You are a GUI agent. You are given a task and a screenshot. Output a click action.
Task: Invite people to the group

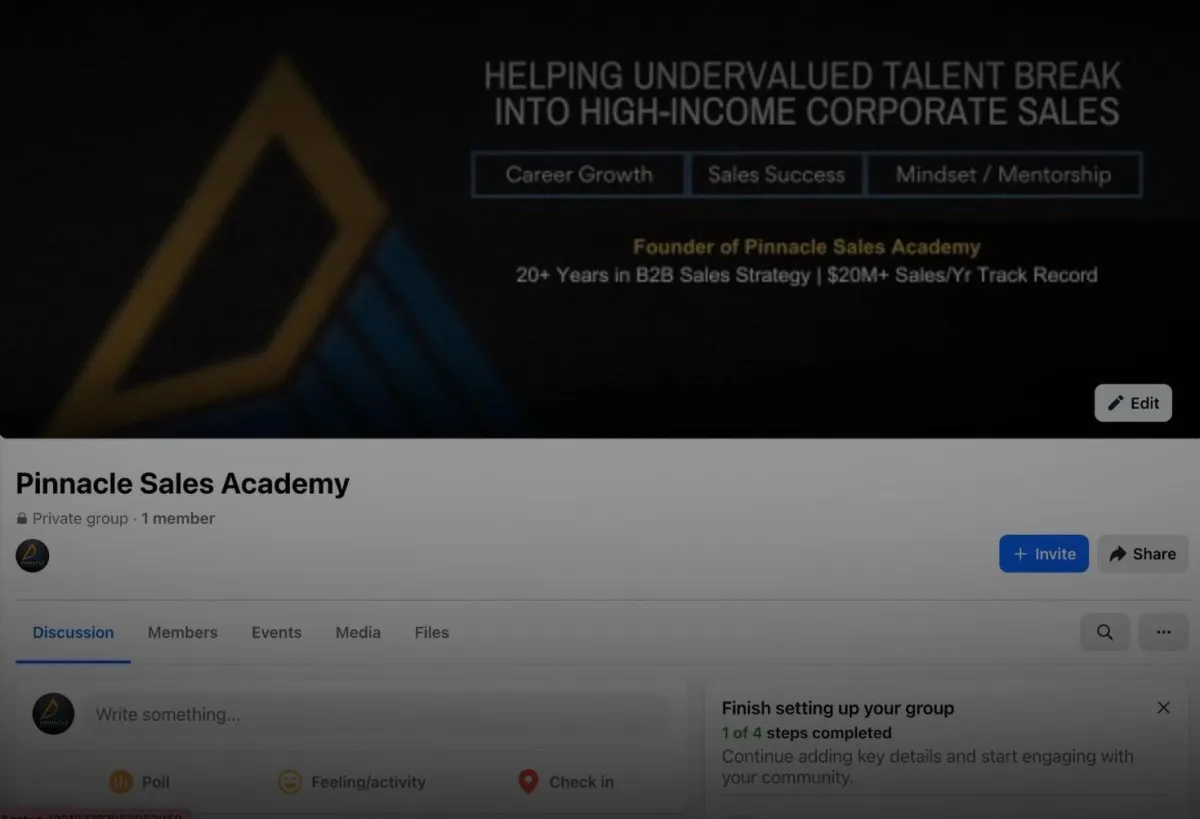pos(1044,554)
